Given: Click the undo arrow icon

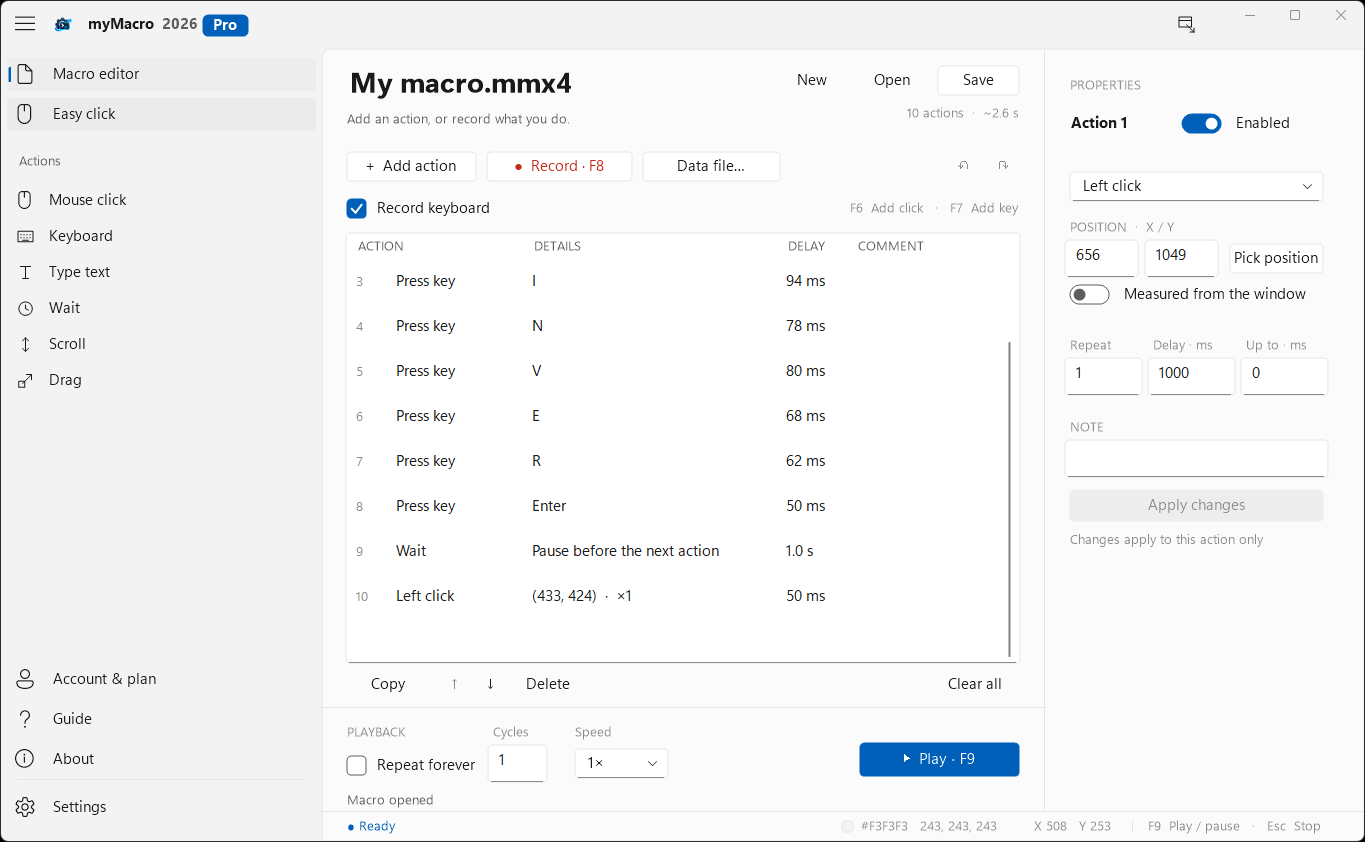Looking at the screenshot, I should click(x=963, y=166).
